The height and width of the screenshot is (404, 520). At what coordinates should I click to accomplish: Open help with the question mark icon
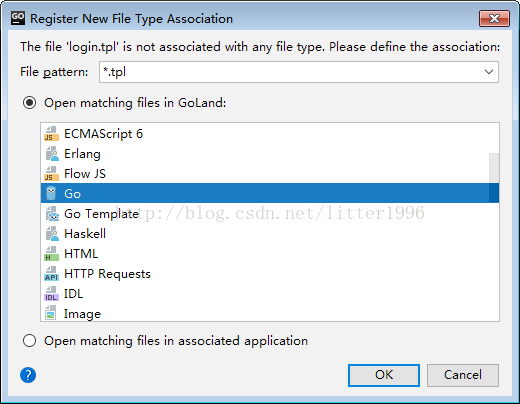tap(28, 375)
